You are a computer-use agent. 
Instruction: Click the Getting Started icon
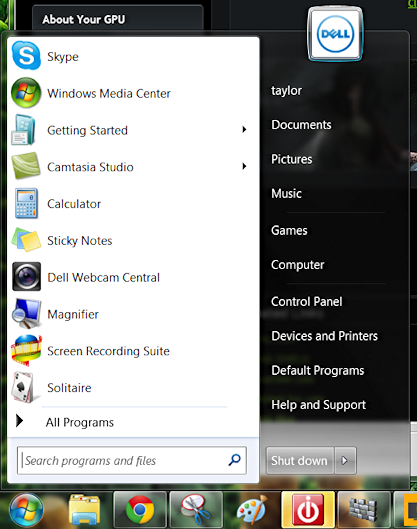(23, 130)
